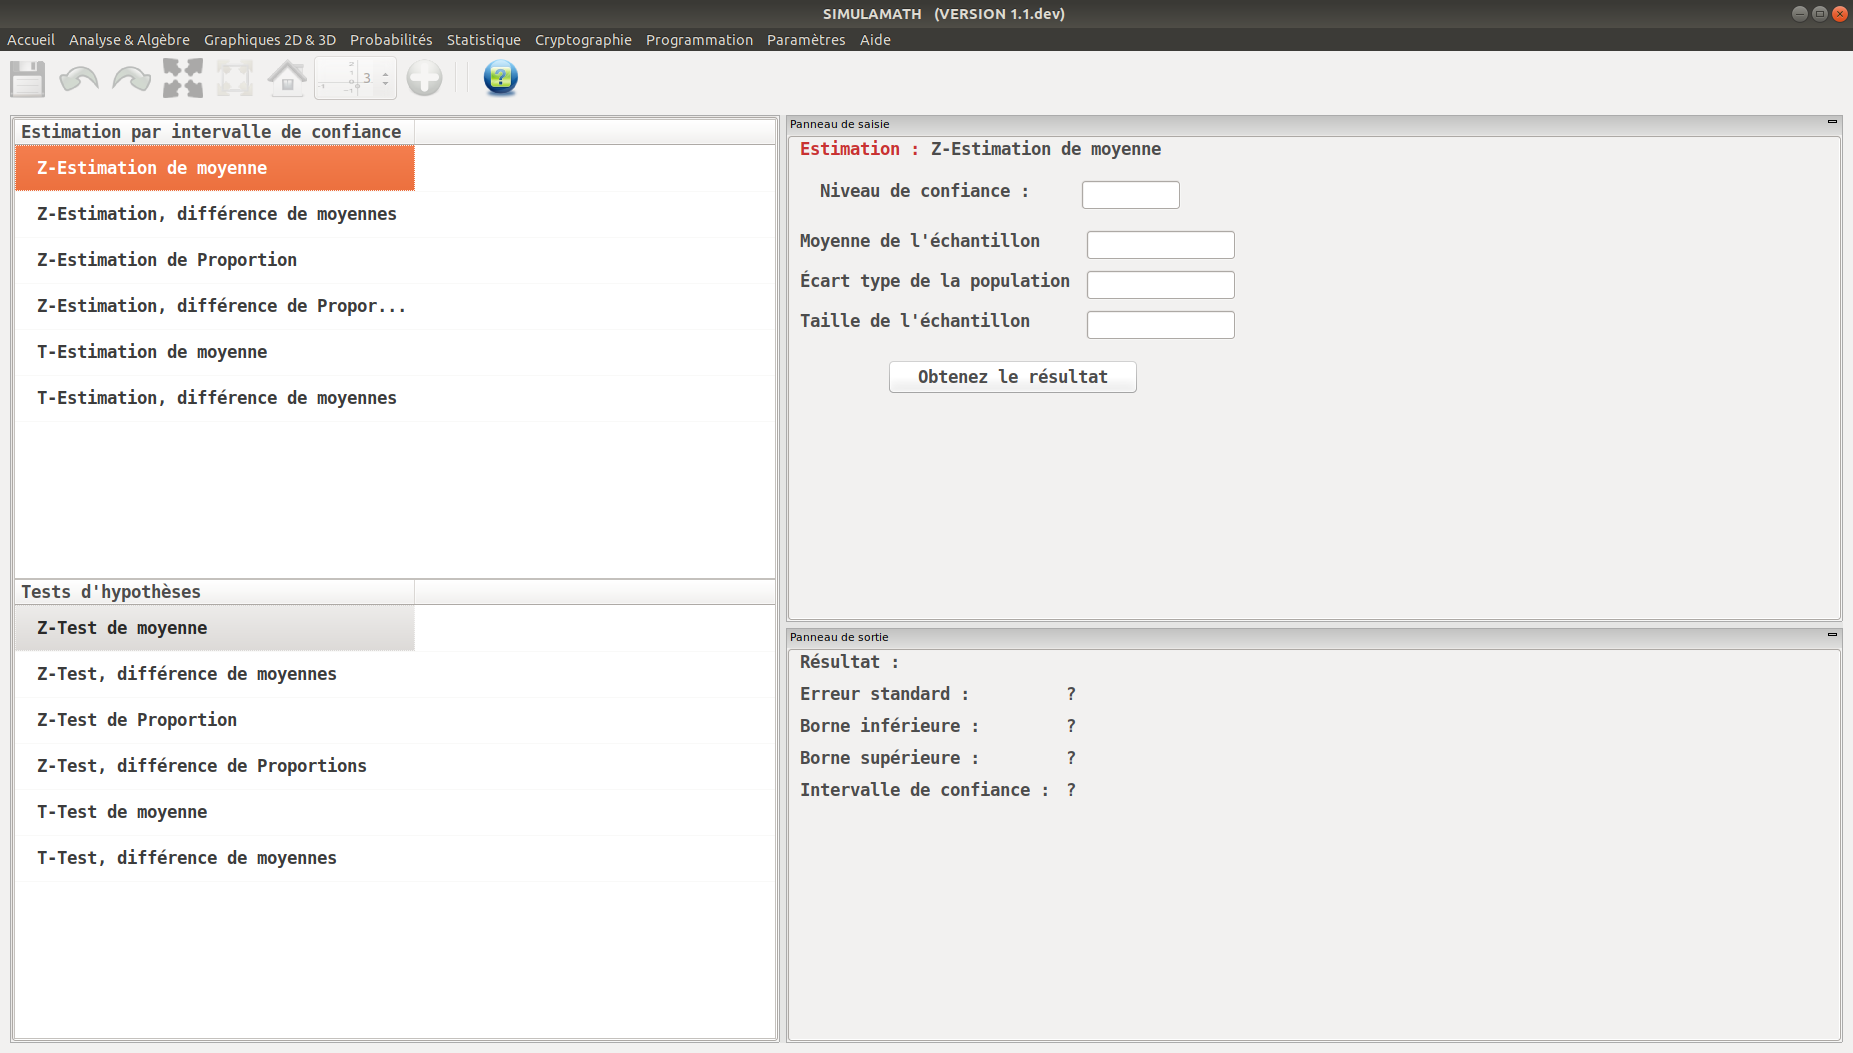Open the Probabilités menu
Screen dimensions: 1853x1053
click(x=391, y=40)
